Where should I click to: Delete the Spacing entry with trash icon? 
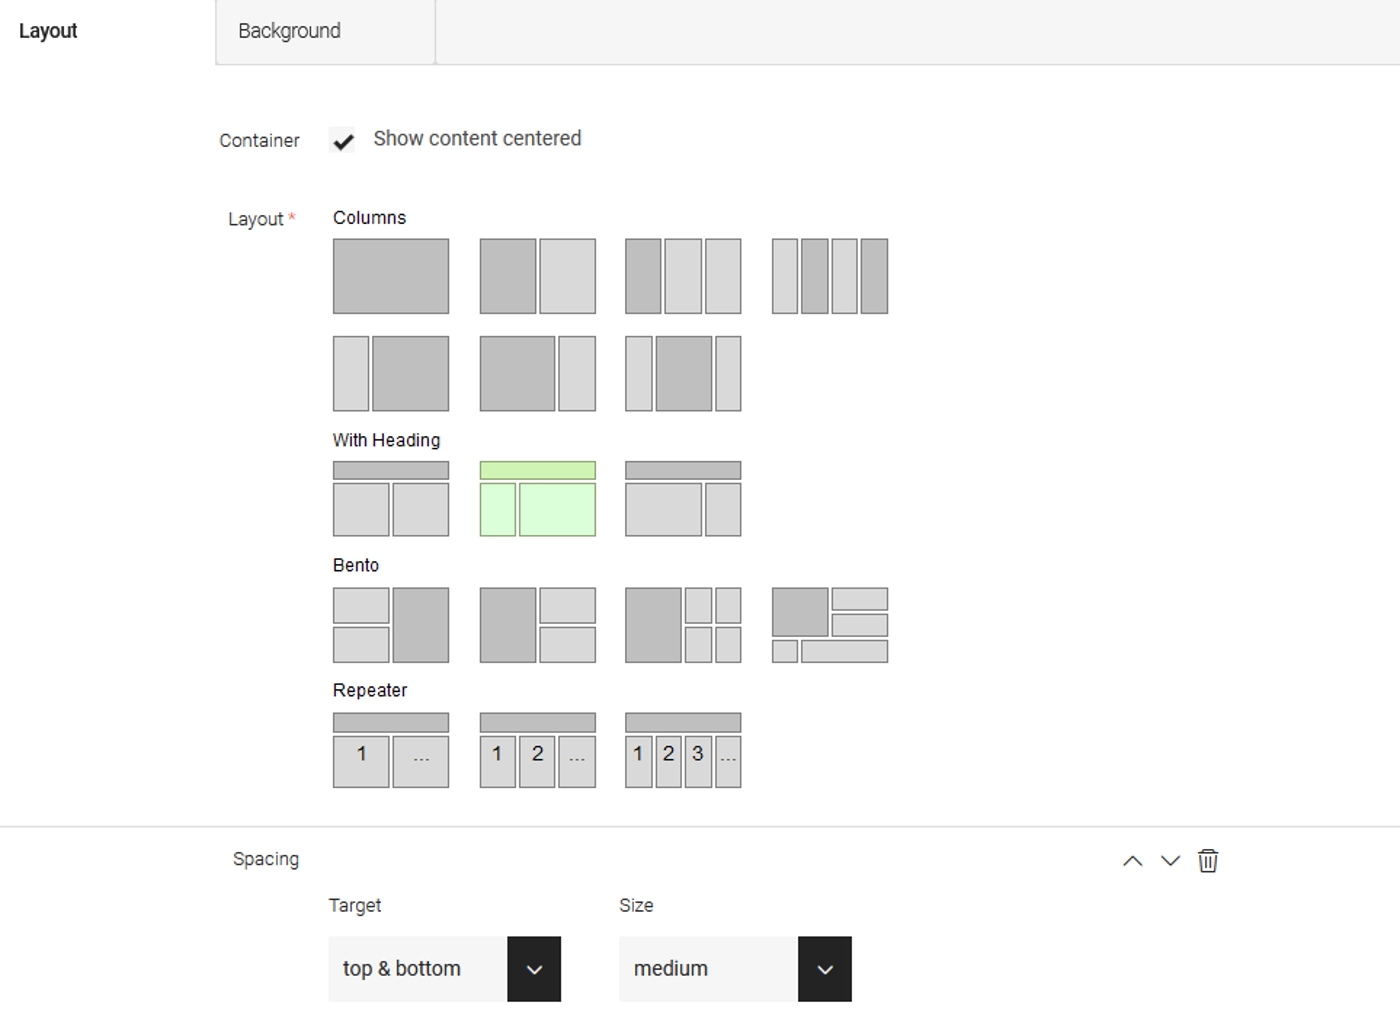click(1208, 861)
